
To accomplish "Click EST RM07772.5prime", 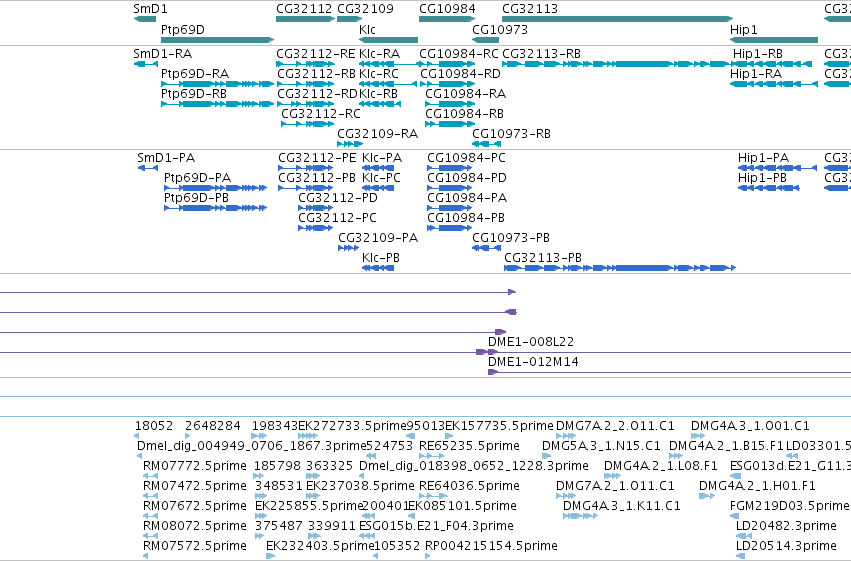I will click(194, 466).
